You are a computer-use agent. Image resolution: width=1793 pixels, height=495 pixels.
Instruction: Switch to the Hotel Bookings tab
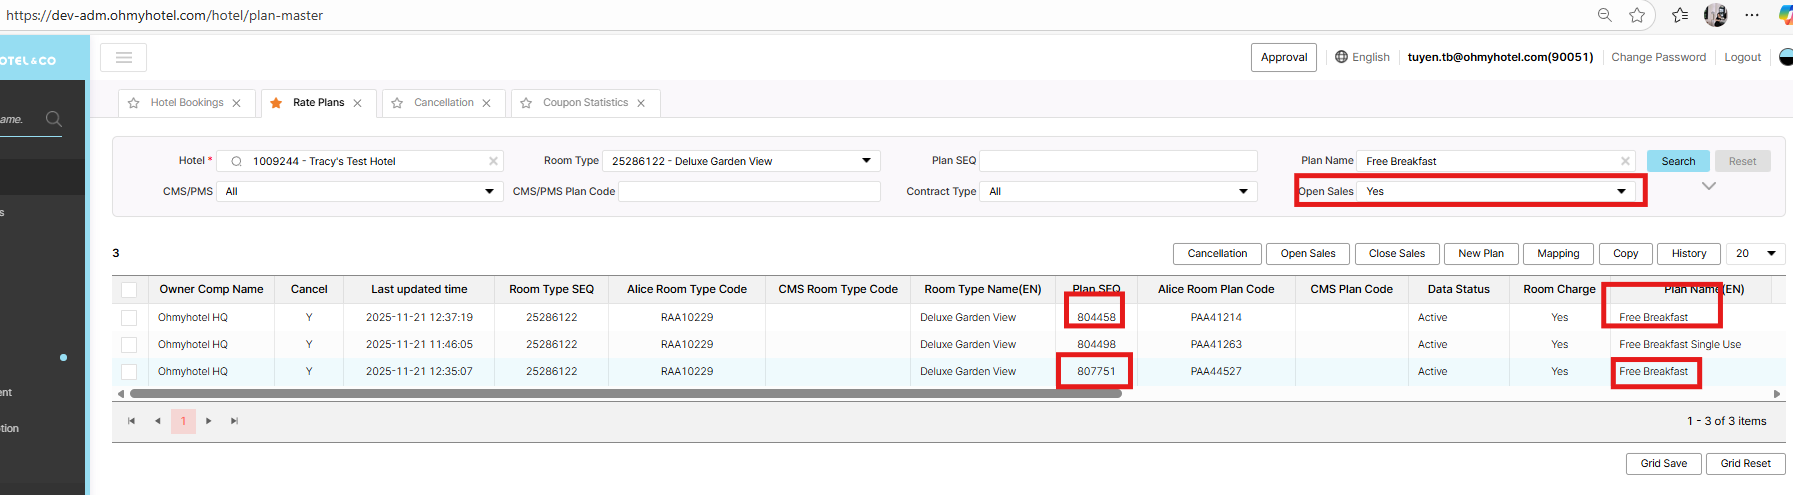click(187, 103)
